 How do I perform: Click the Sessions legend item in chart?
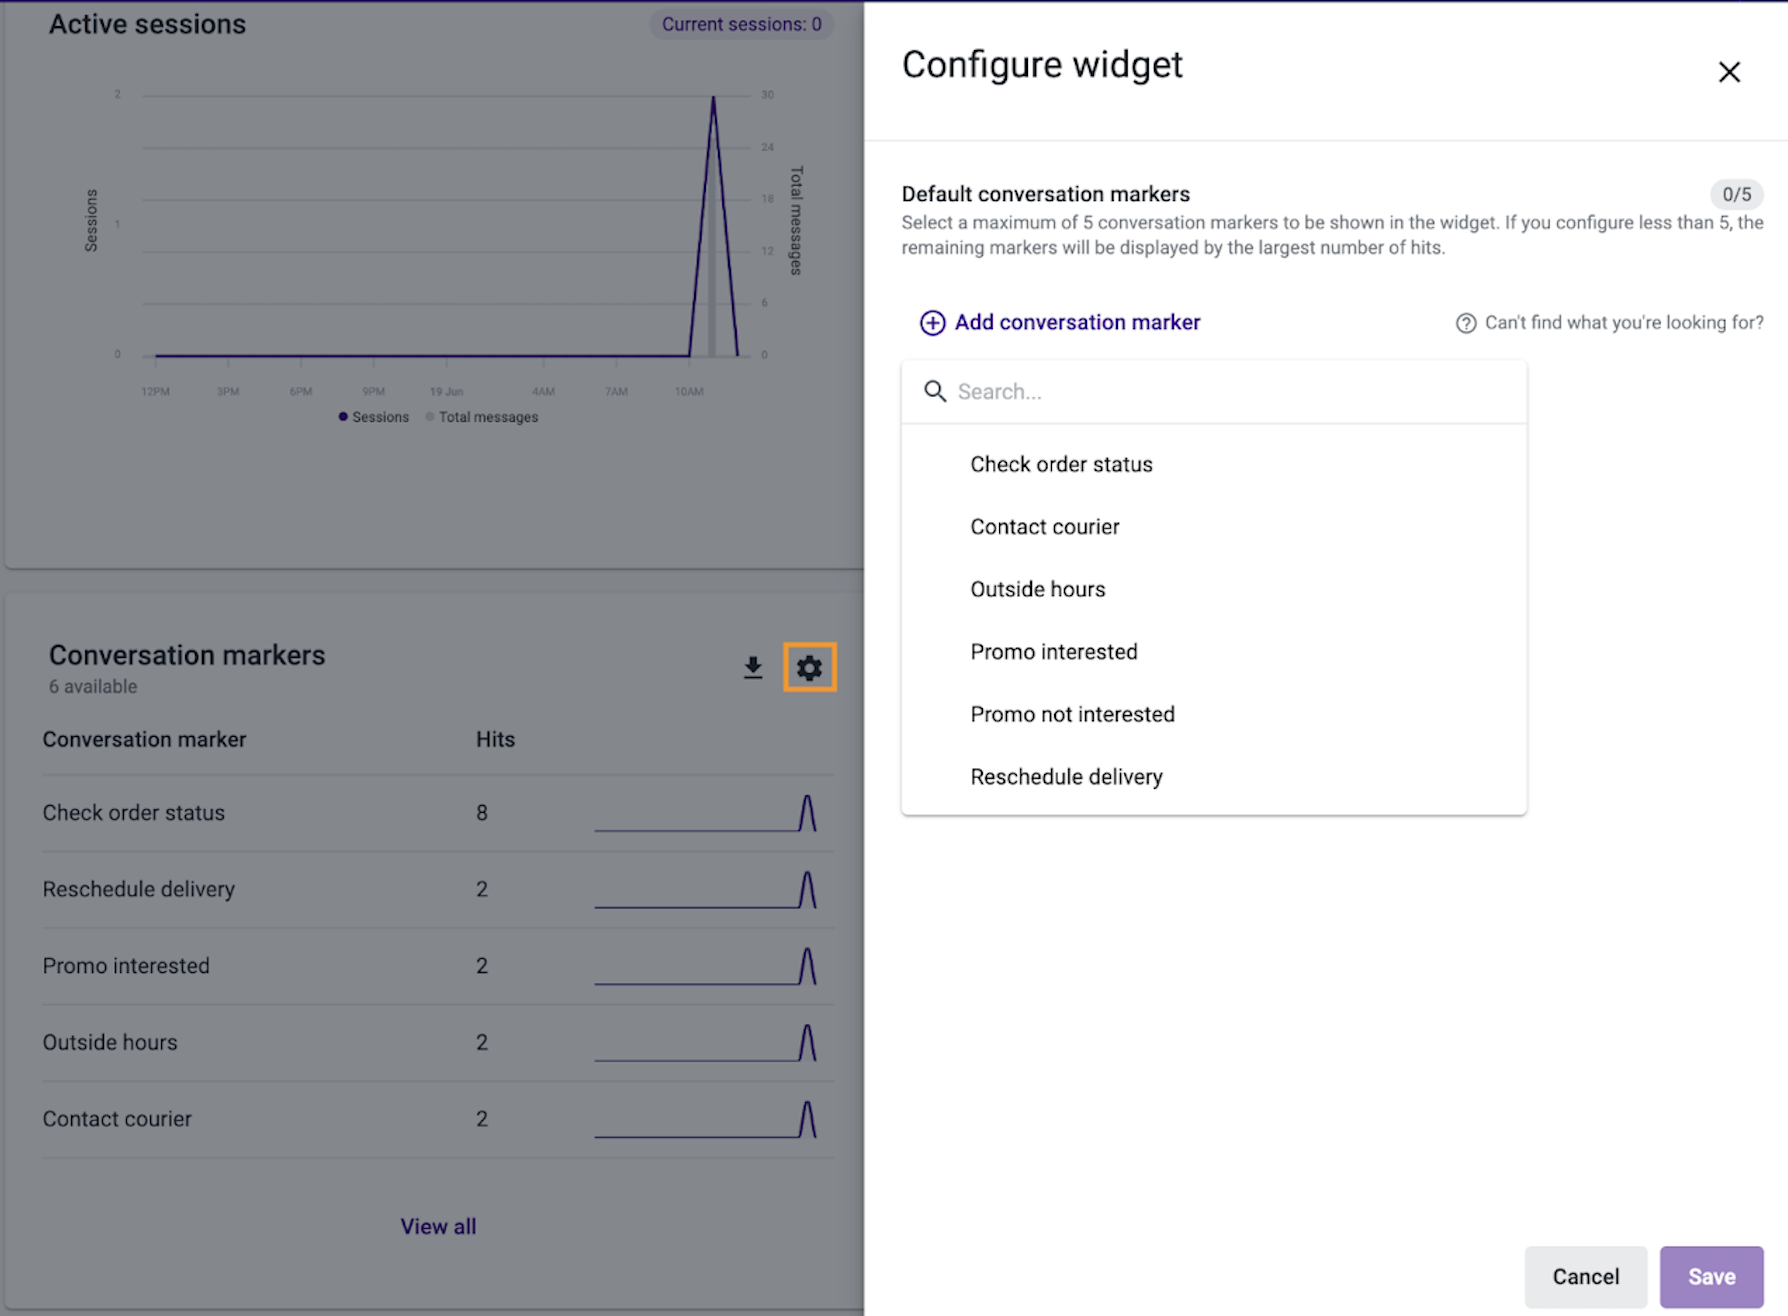point(374,417)
